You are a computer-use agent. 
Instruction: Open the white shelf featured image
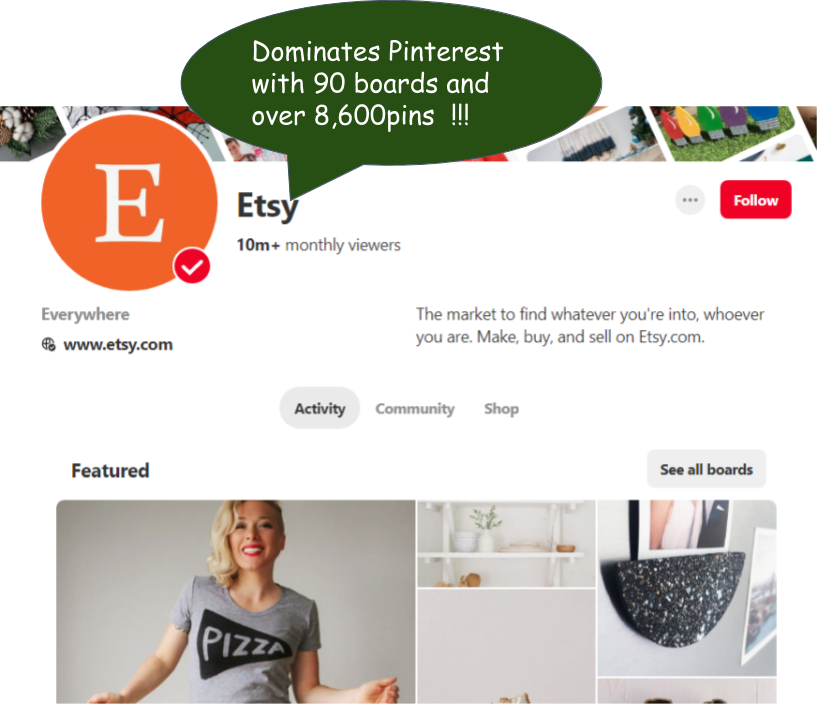point(506,544)
